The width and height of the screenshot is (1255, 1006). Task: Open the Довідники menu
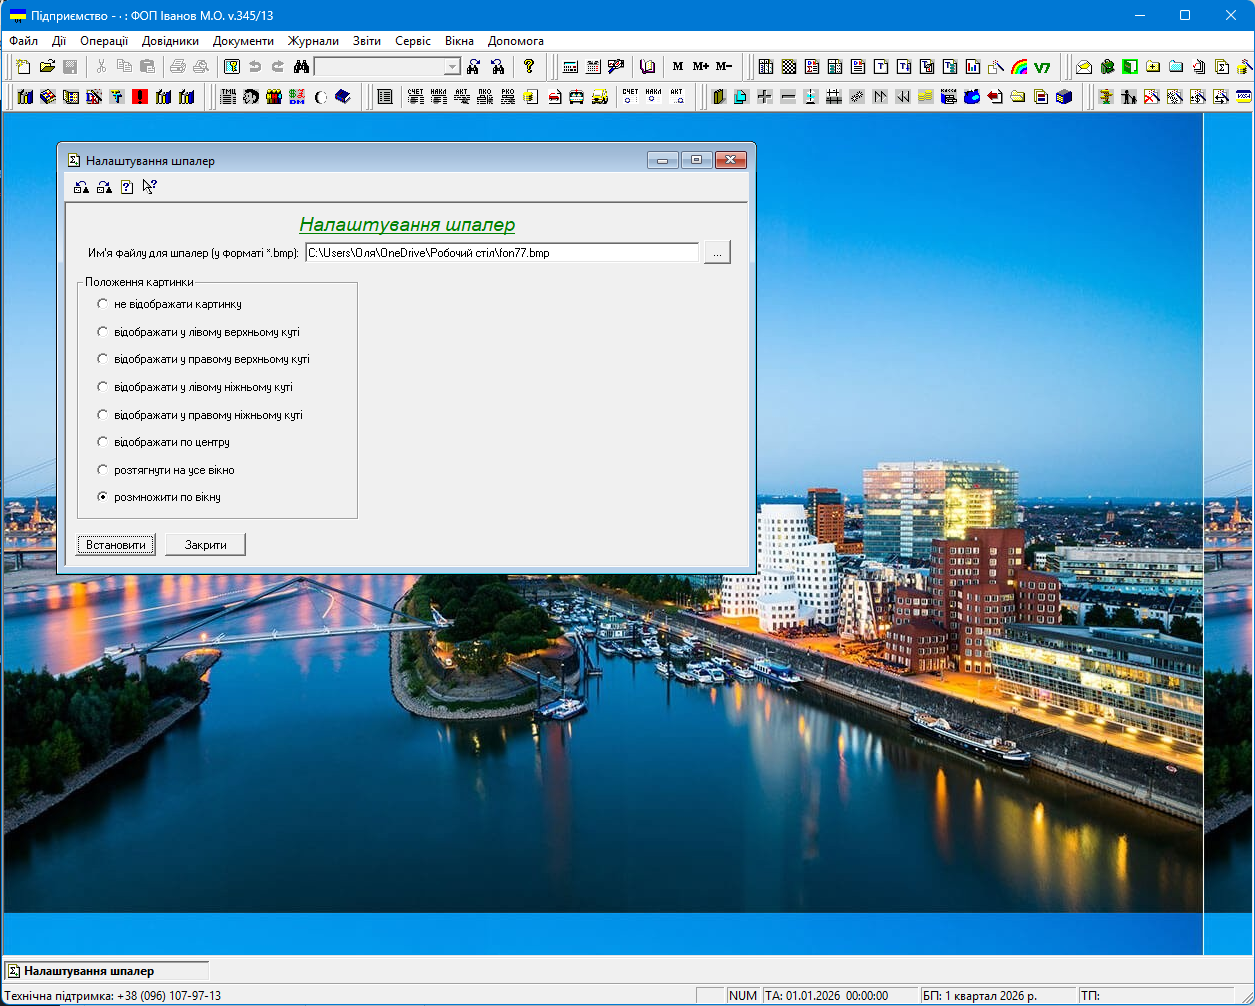pos(170,41)
